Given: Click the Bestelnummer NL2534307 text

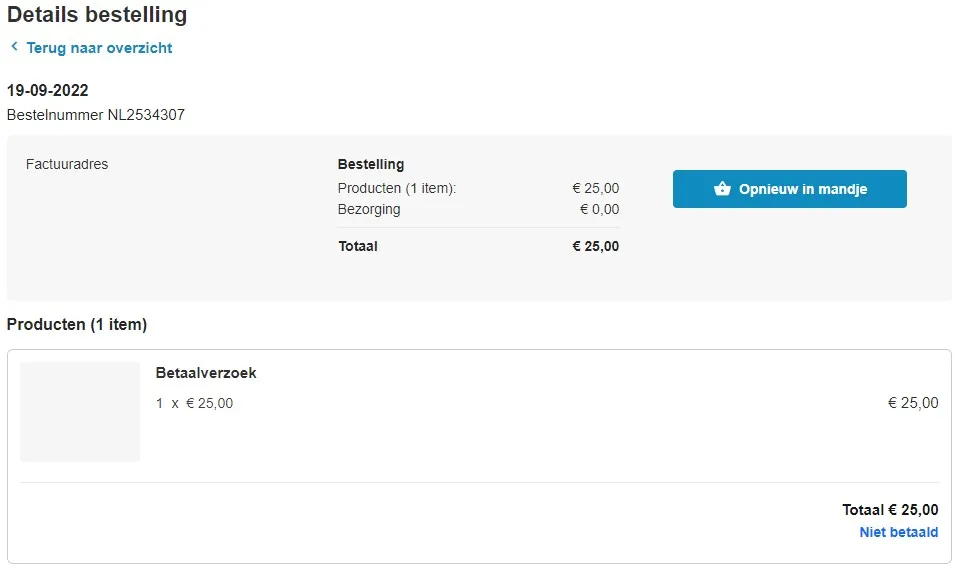Looking at the screenshot, I should coord(96,115).
